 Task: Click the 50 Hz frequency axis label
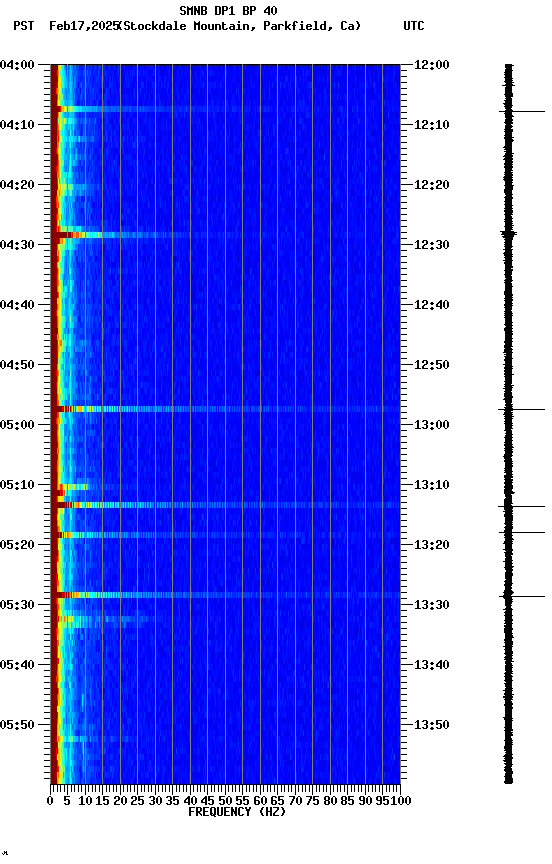tap(225, 802)
